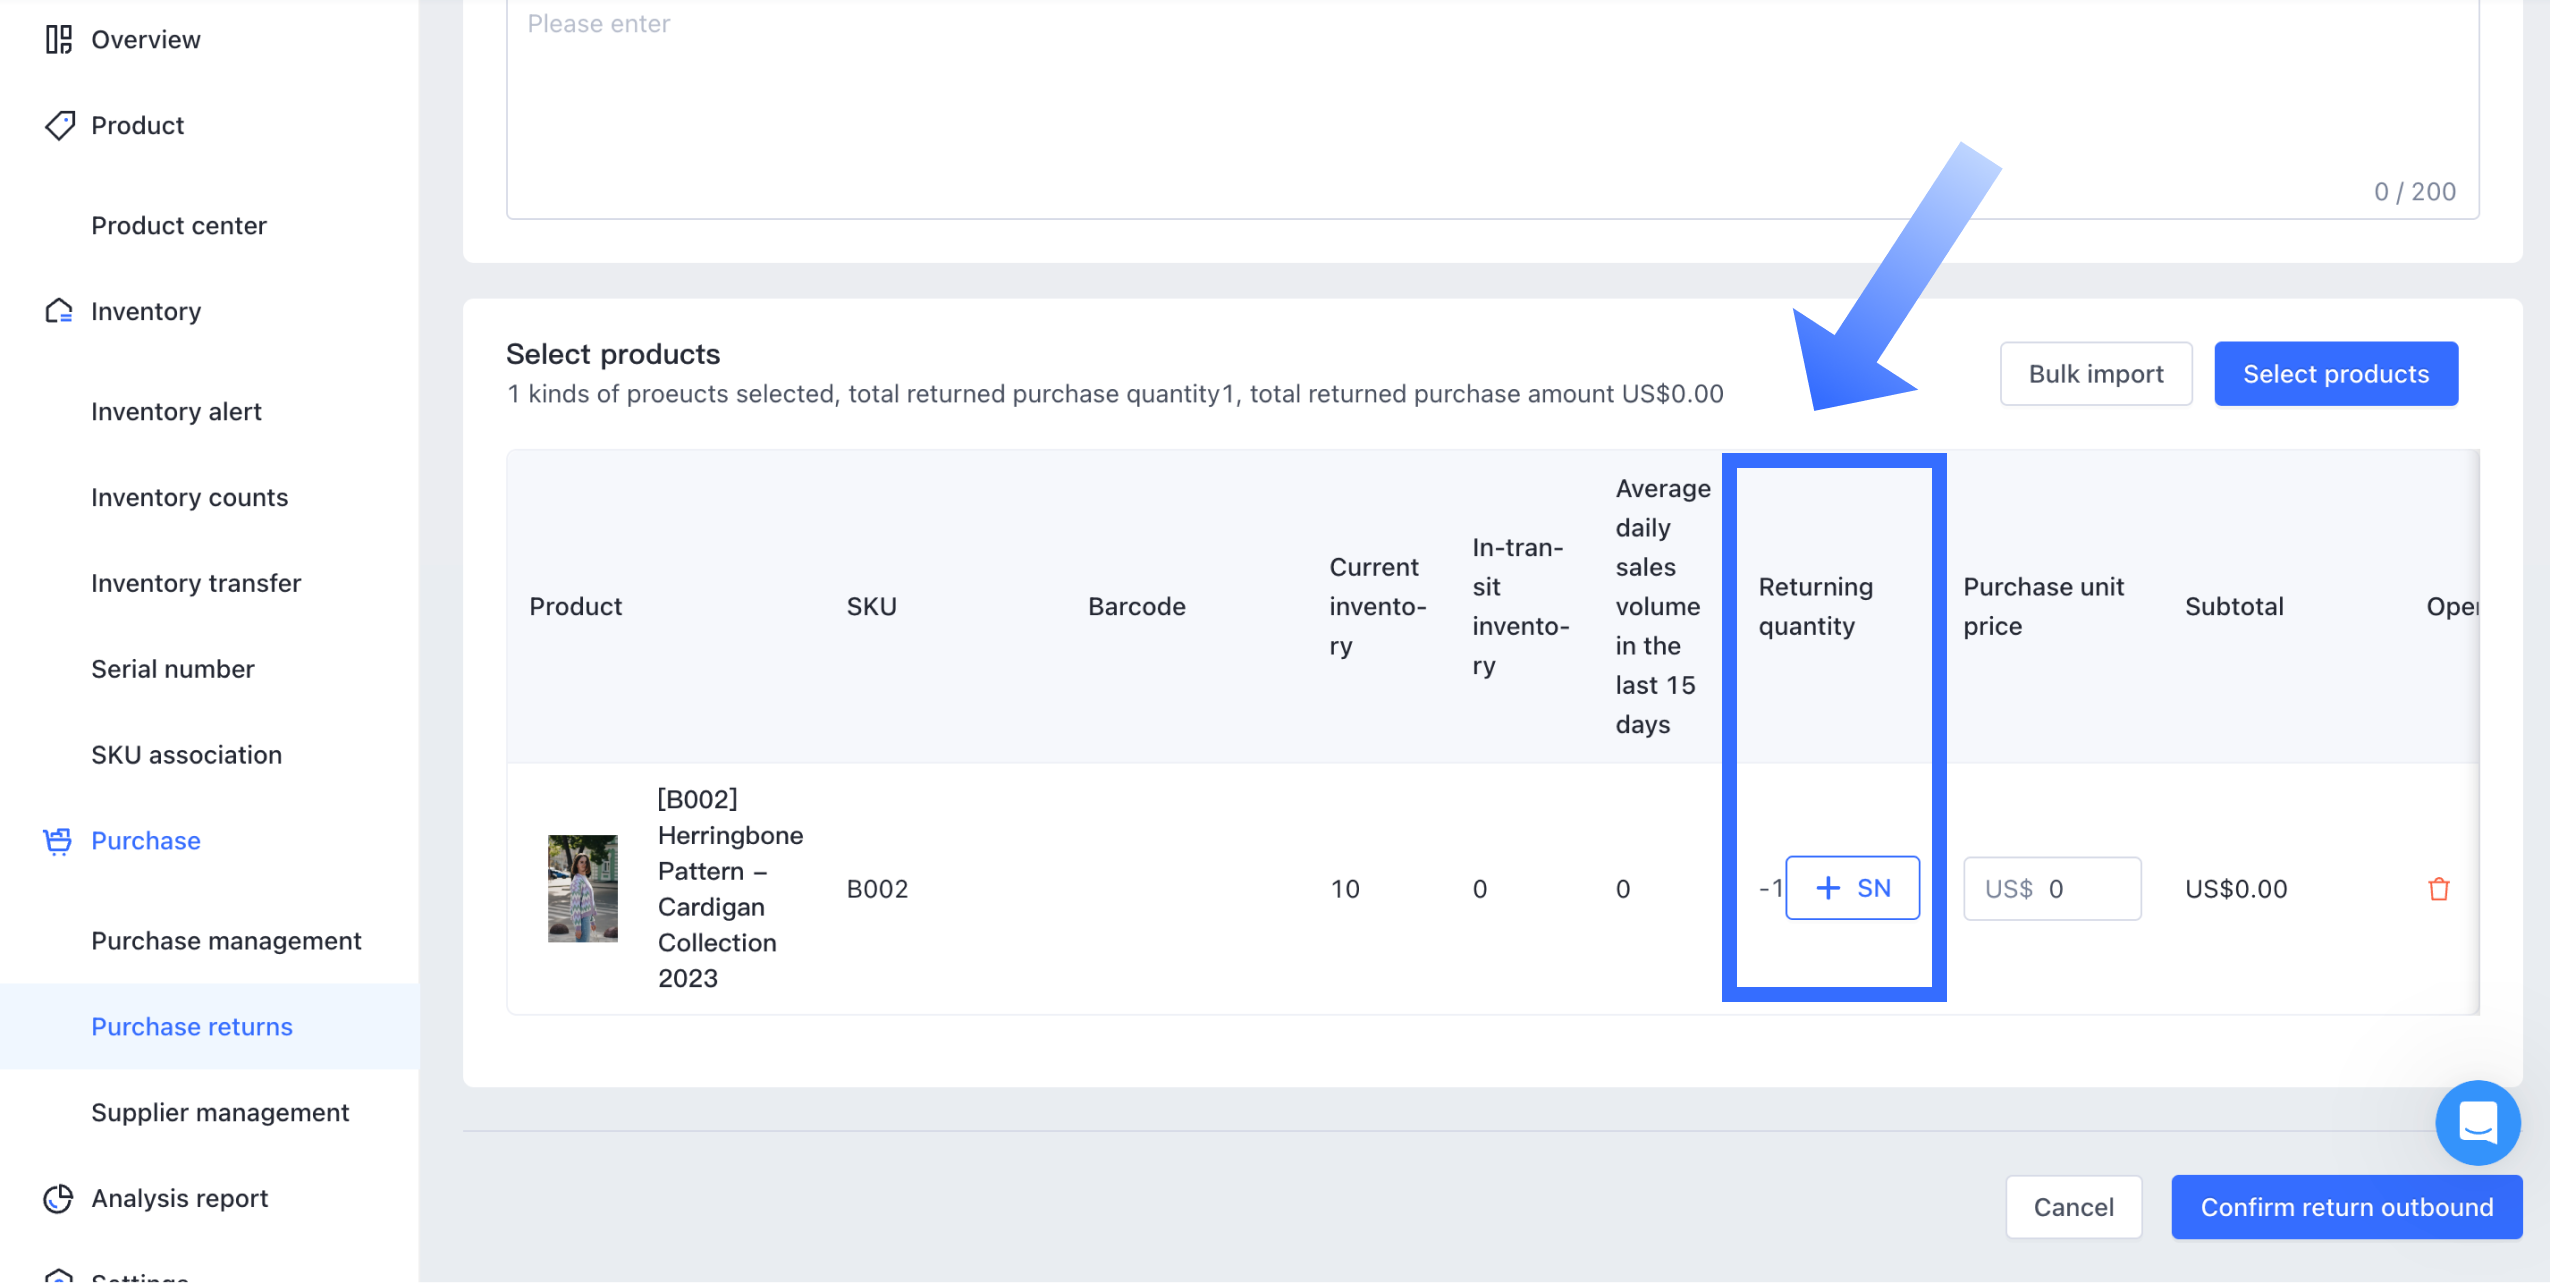Click the Herringbone Cardigan product thumbnail
2550x1283 pixels.
[583, 889]
